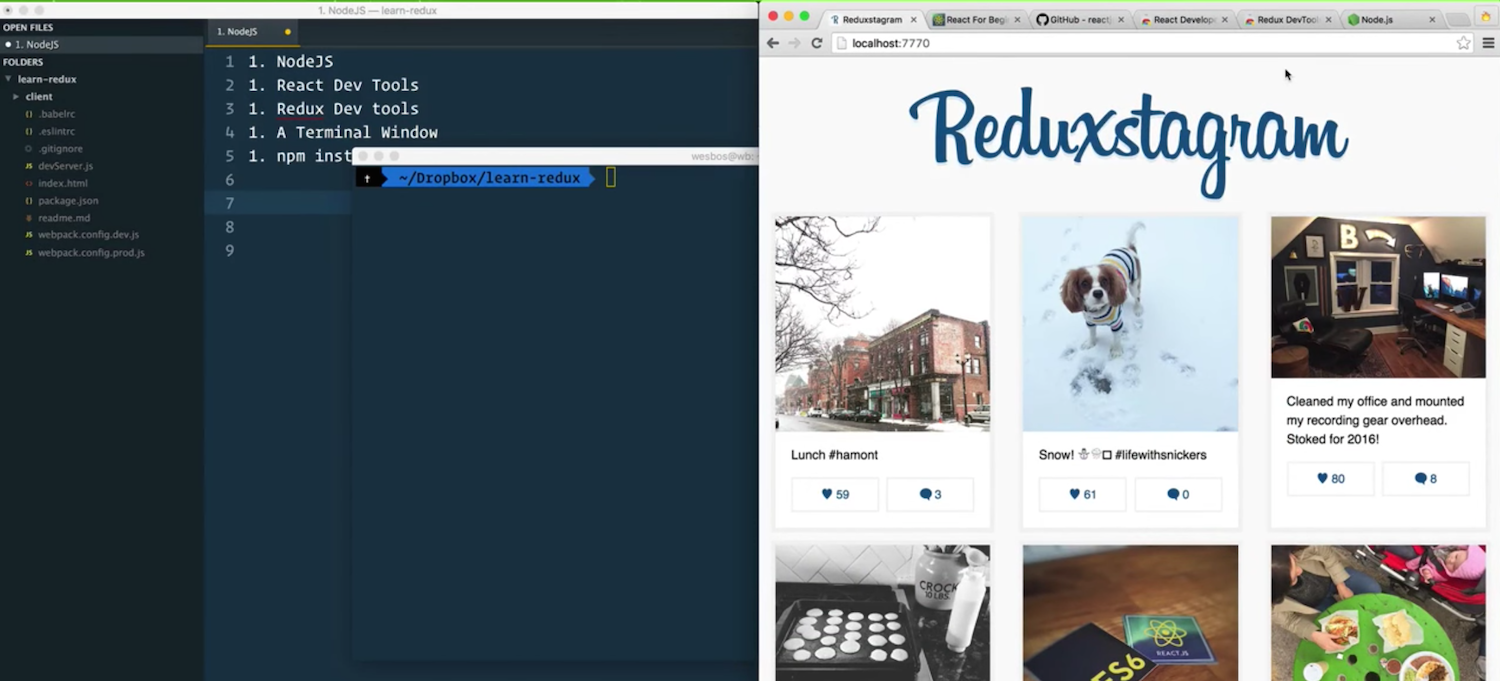Select the Reduxstagram browser tab
This screenshot has height=681, width=1500.
point(870,19)
